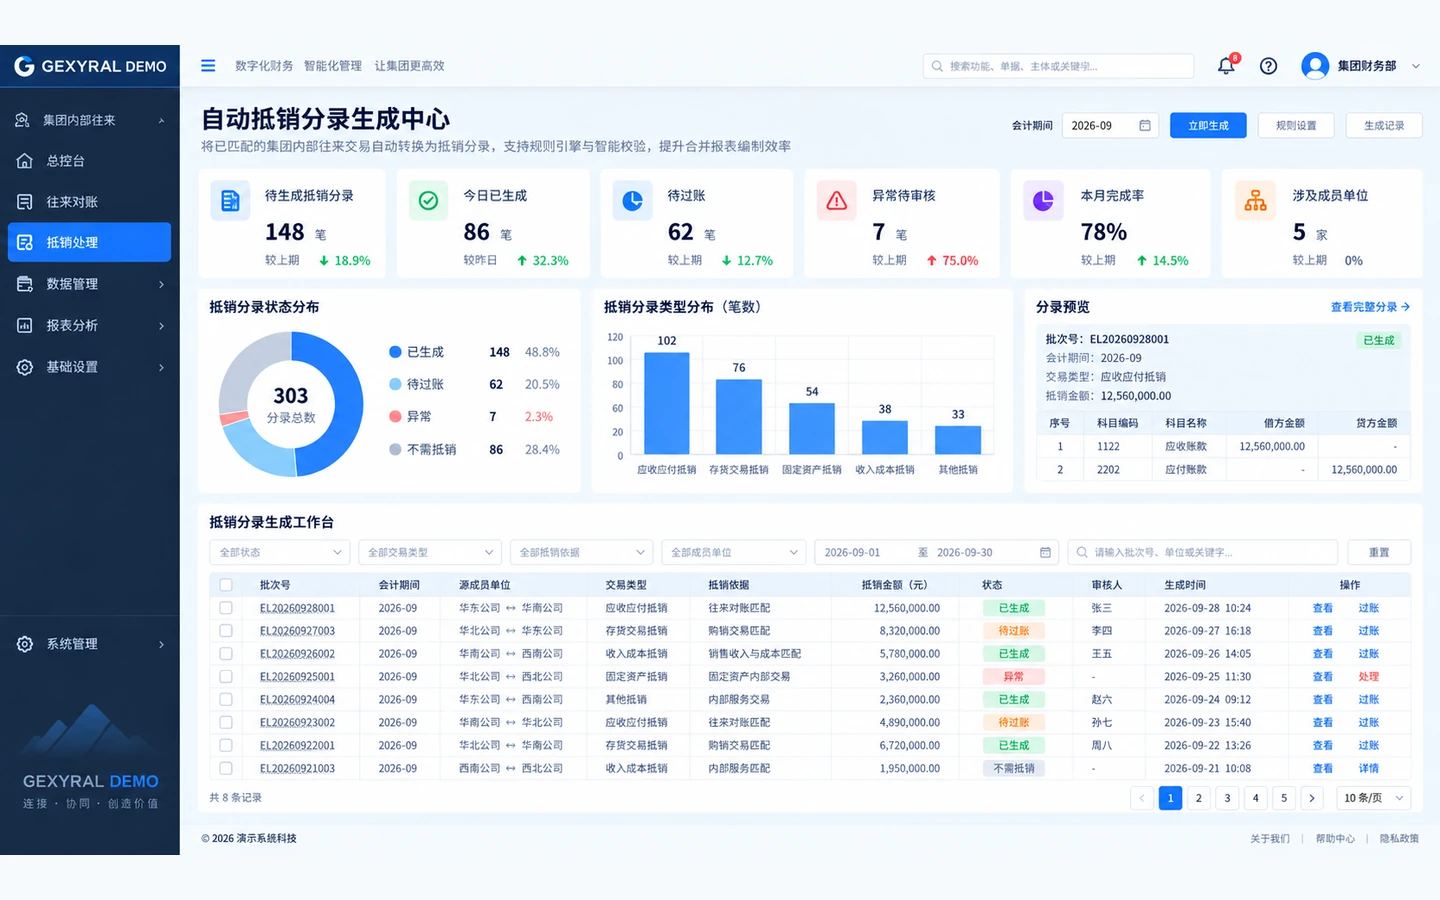Screen dimensions: 1440x900
Task: Click the search icon in top search bar
Action: pyautogui.click(x=937, y=66)
